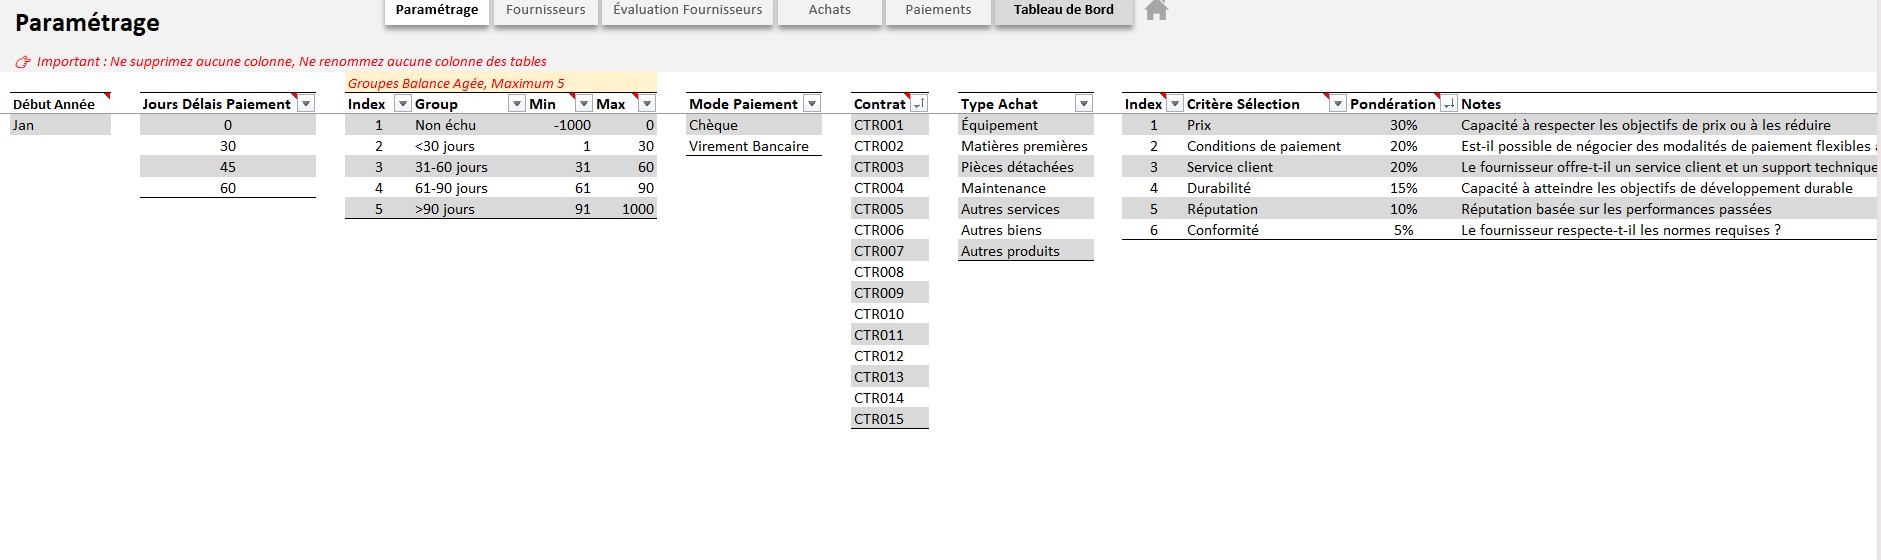Expand the Max column filter arrow
The width and height of the screenshot is (1881, 560).
pyautogui.click(x=647, y=104)
